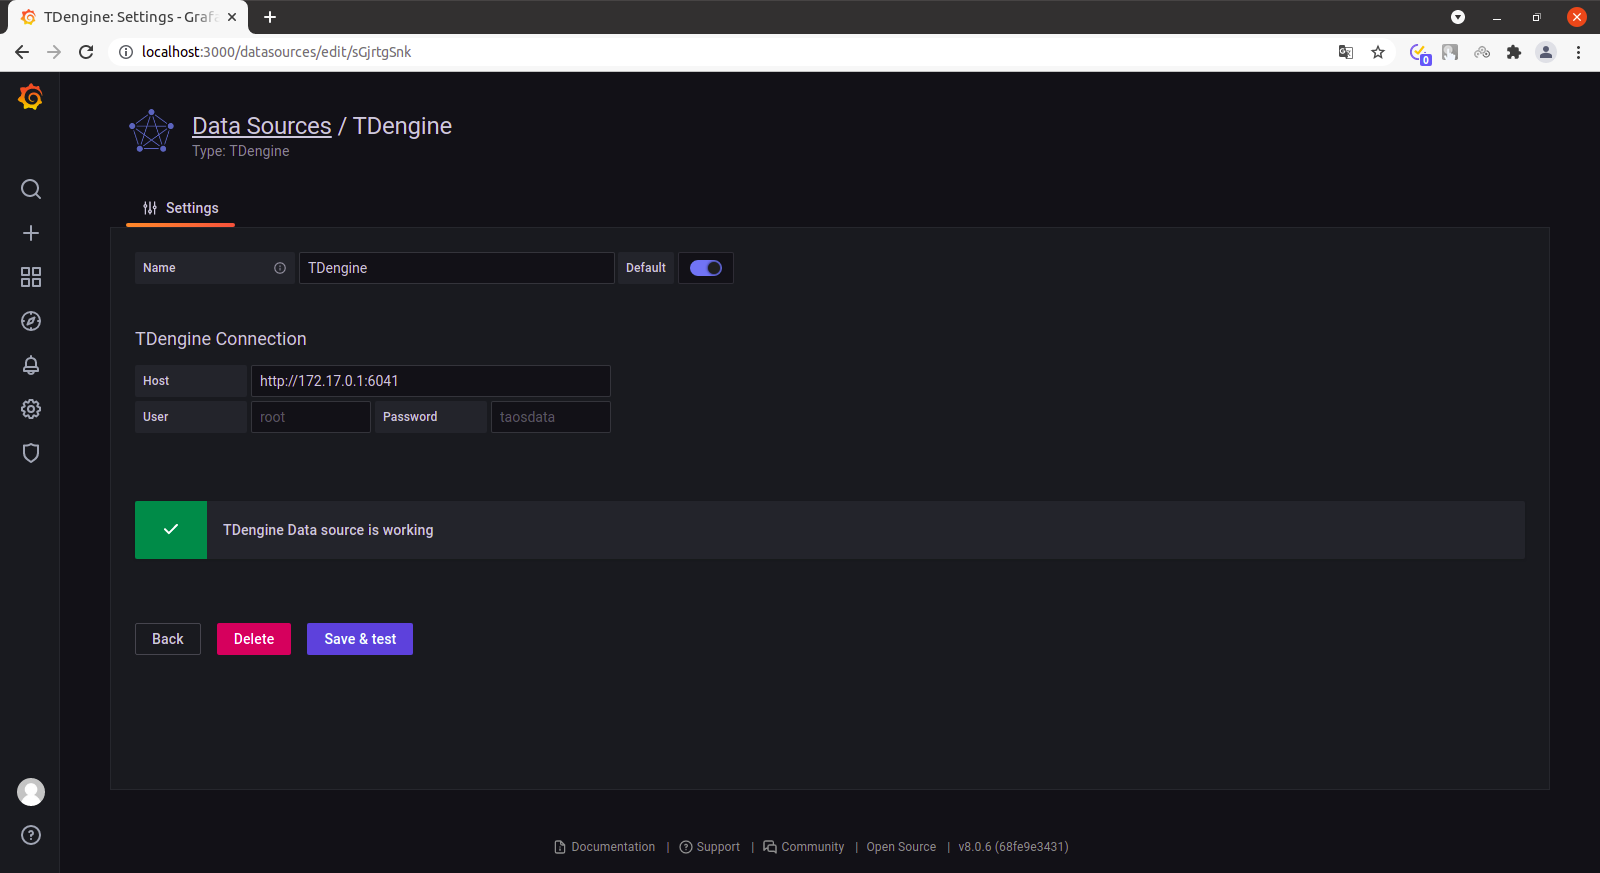The image size is (1600, 873).
Task: Click the 'Type: TDengine' subtitle
Action: pyautogui.click(x=241, y=151)
